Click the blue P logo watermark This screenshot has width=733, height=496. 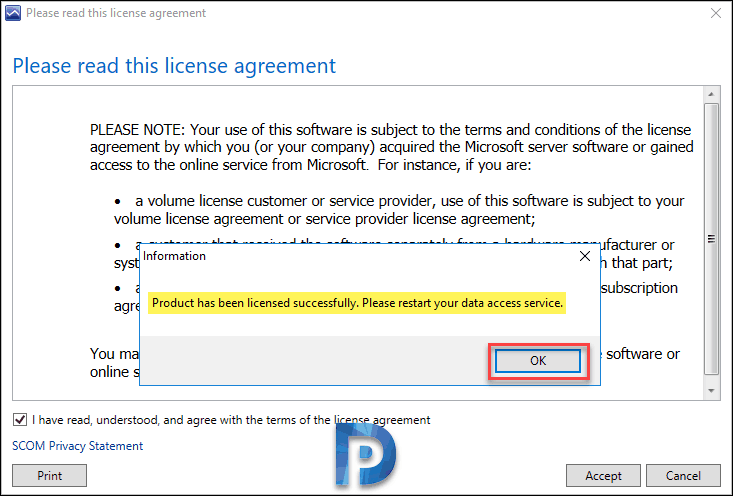[366, 455]
